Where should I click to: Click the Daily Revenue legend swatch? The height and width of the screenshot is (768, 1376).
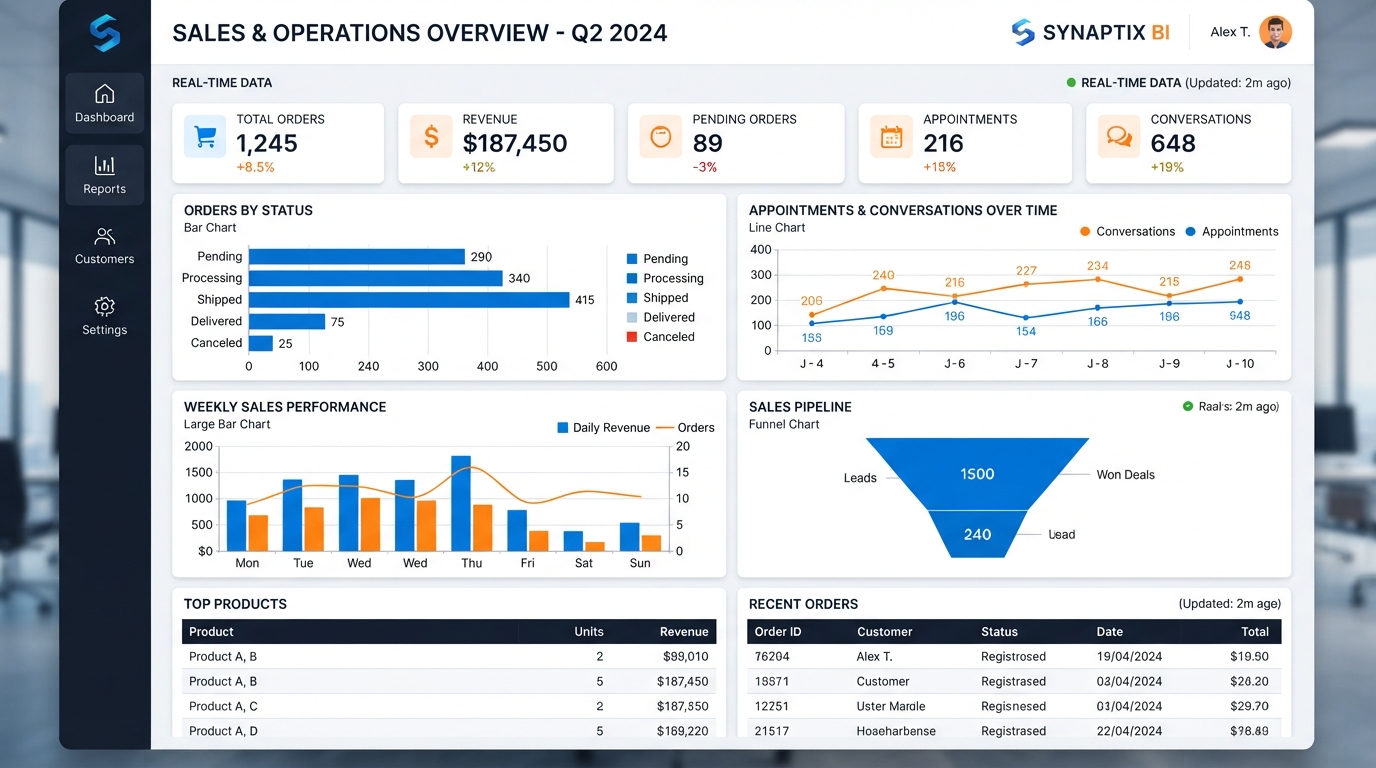coord(563,428)
